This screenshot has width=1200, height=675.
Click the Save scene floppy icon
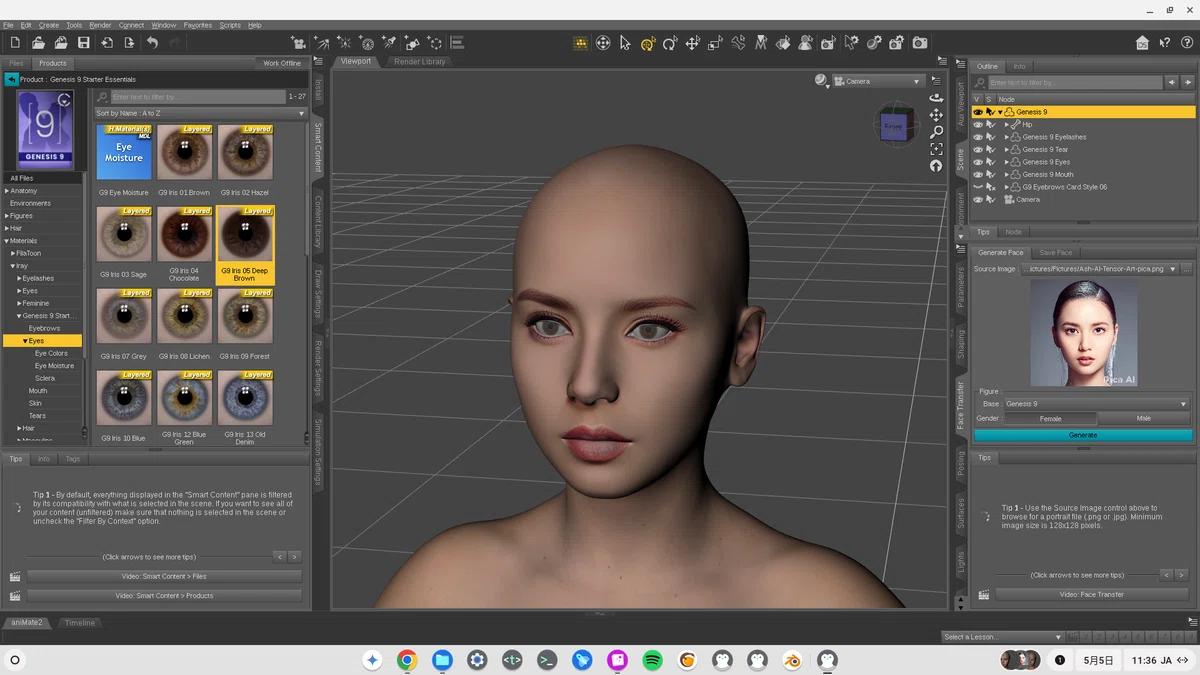[x=84, y=43]
